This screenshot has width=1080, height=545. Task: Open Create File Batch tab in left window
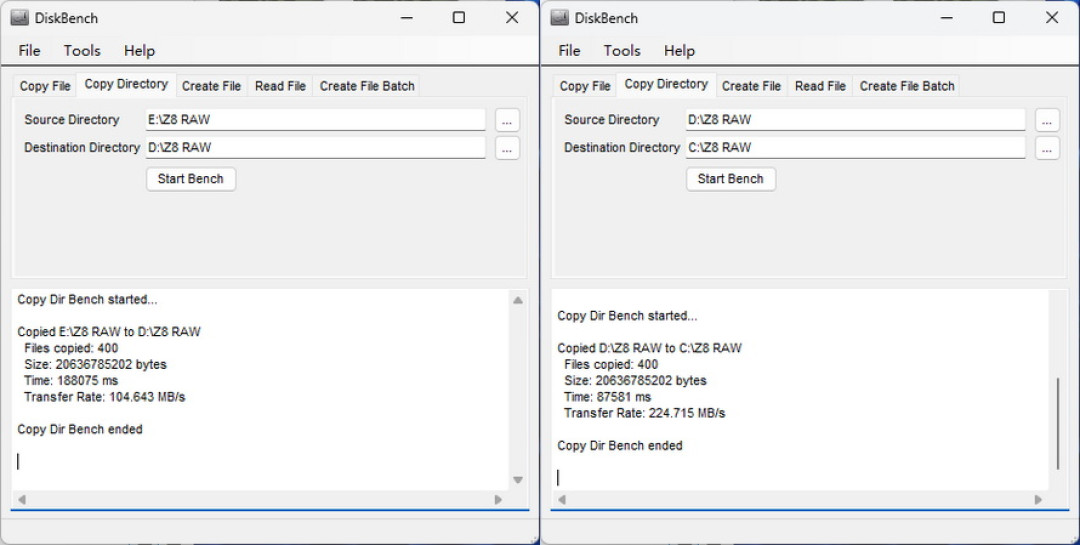coord(367,86)
